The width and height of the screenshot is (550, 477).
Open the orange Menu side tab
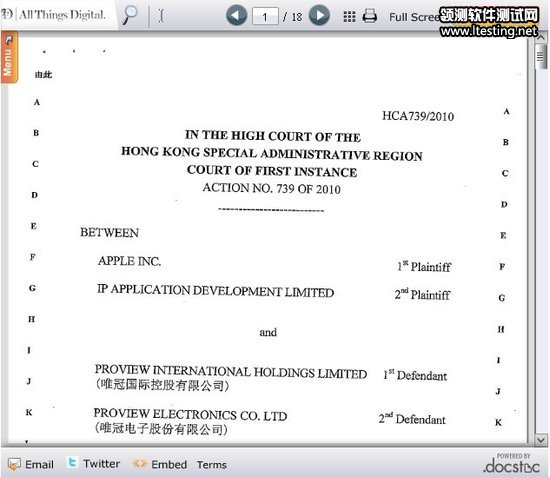coord(9,57)
